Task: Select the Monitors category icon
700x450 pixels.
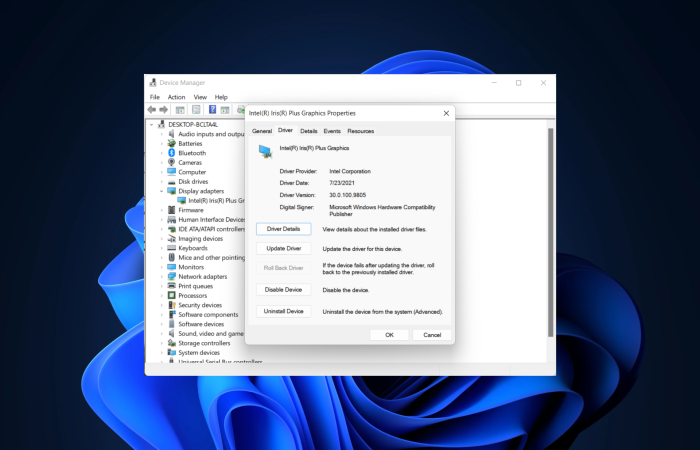Action: [171, 267]
